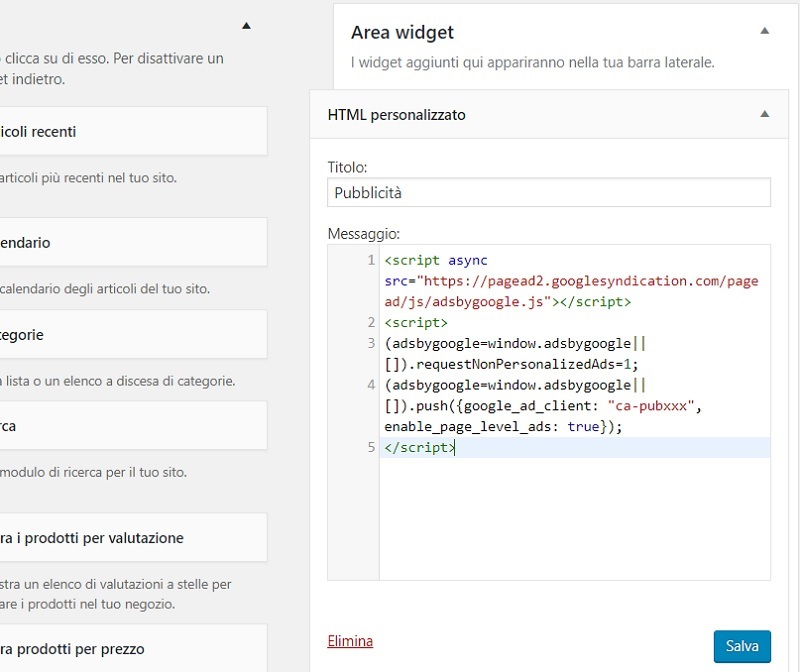This screenshot has height=672, width=800.
Task: Click line number 3 in the code gutter
Action: pyautogui.click(x=371, y=343)
